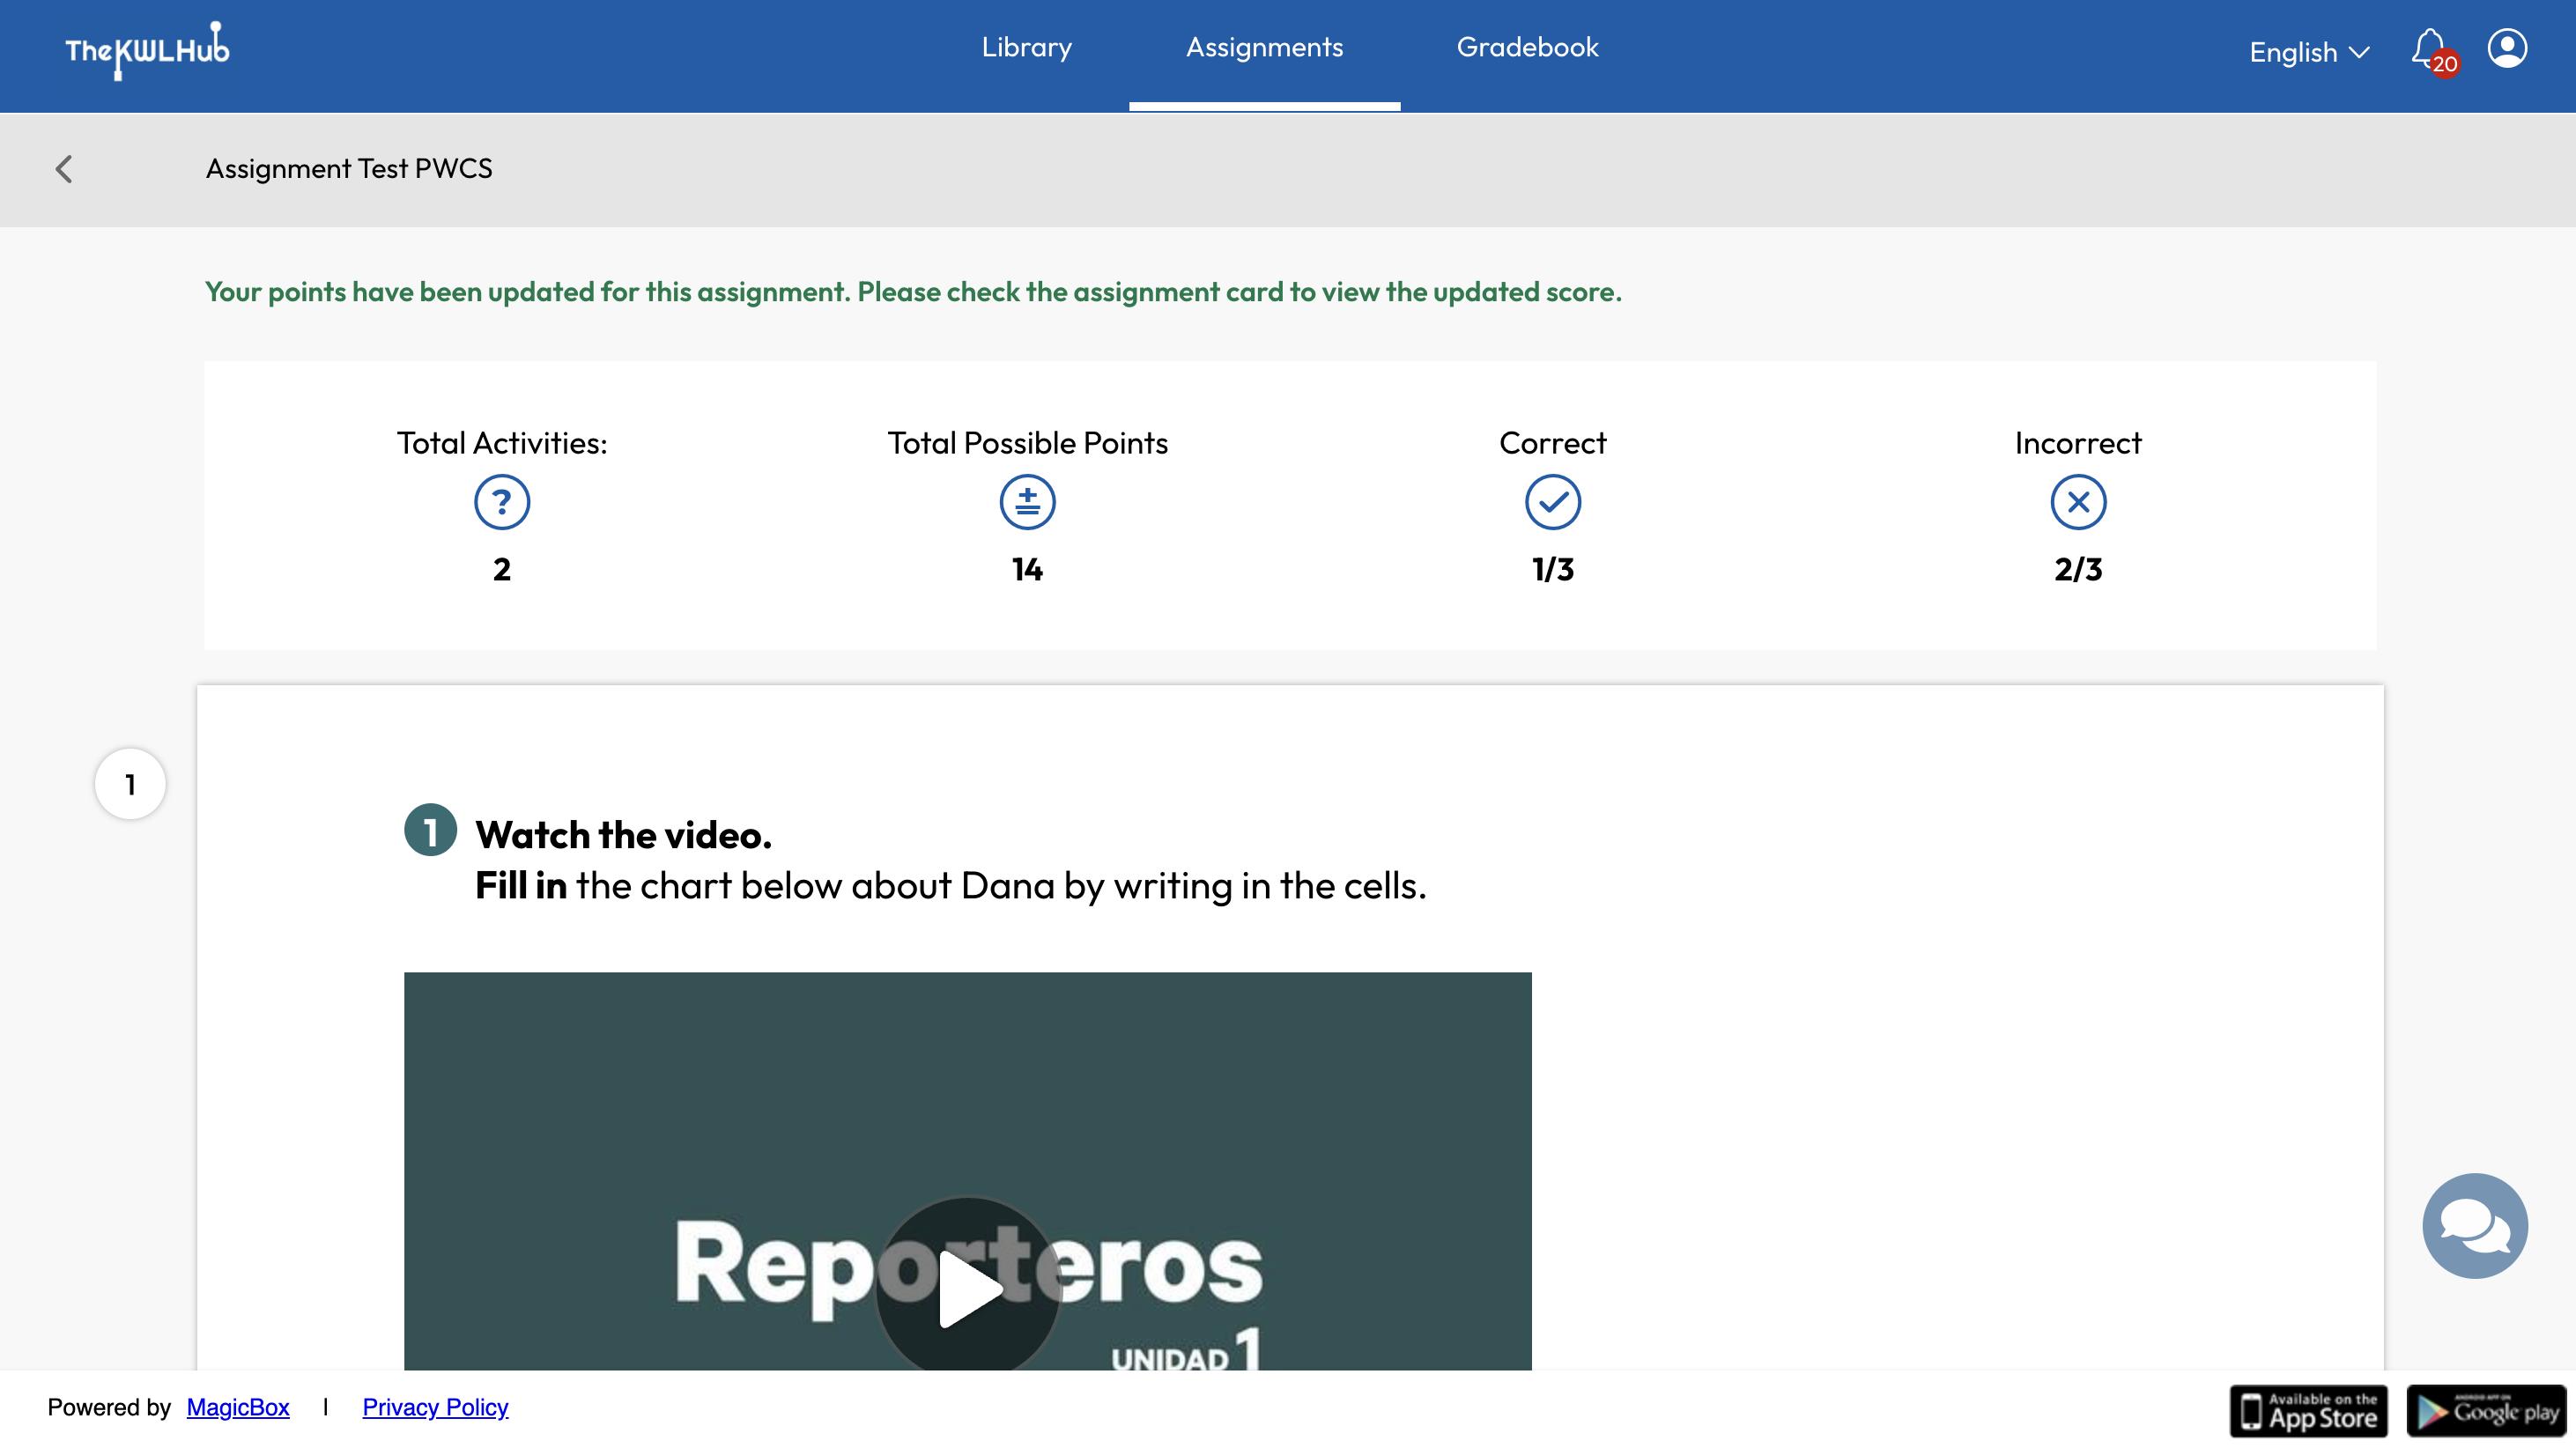Click the Google Play badge

point(2486,1411)
